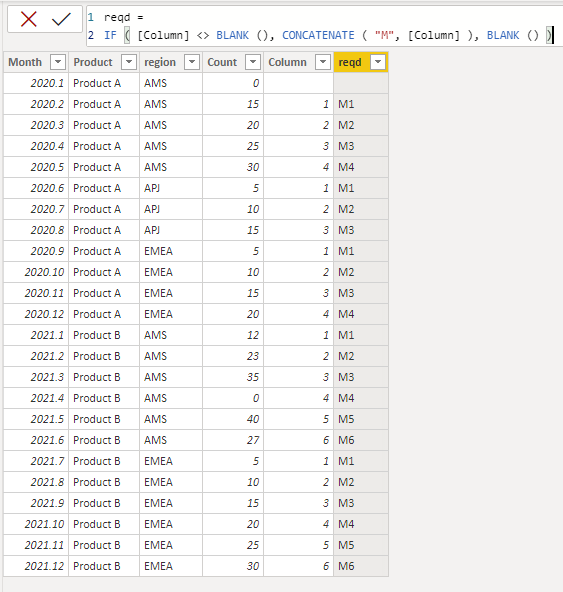Select Column value 6 in row 2021.6
Screen dimensions: 563x592
click(299, 440)
